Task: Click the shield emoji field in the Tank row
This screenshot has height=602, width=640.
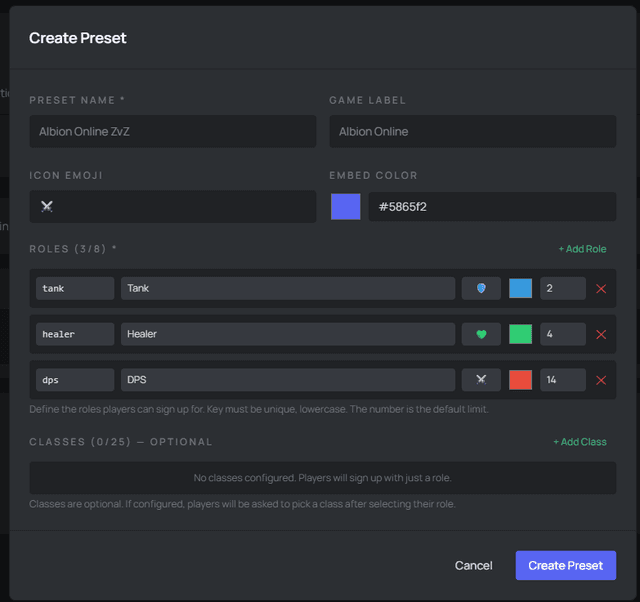Action: click(x=481, y=289)
